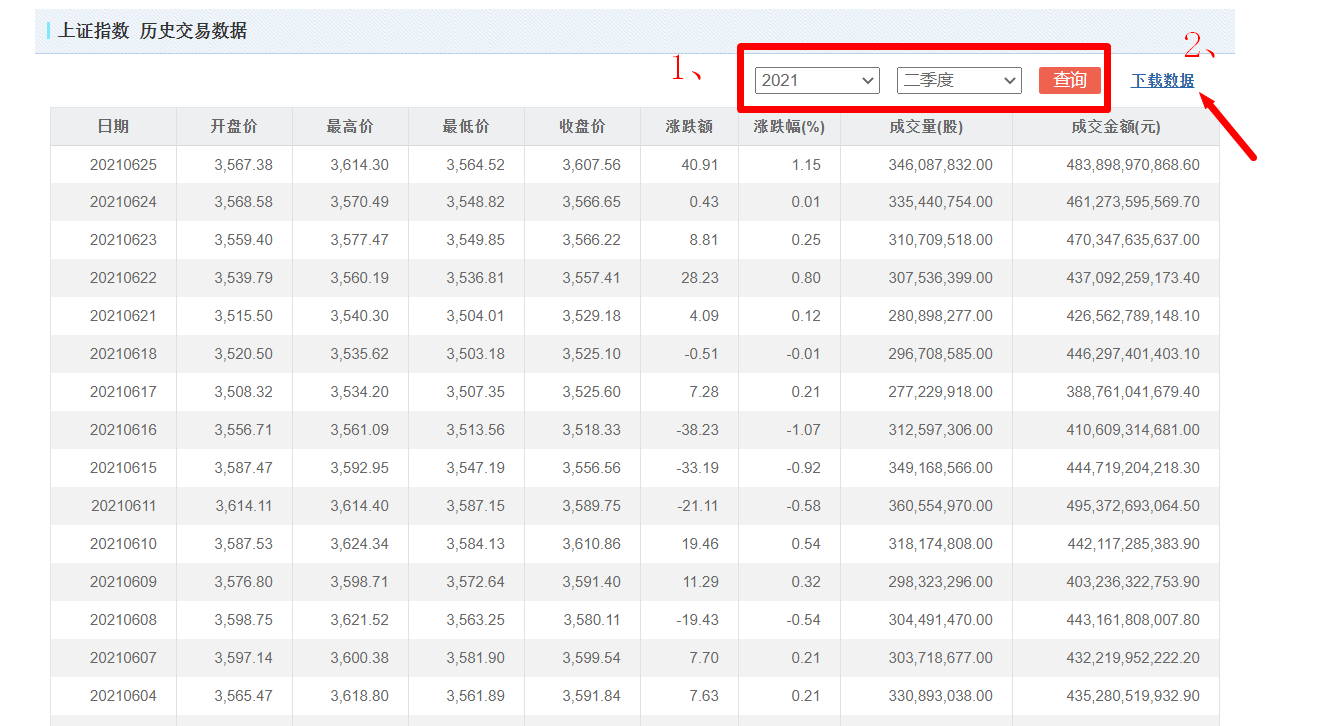Viewport: 1335px width, 726px height.
Task: Click the 涨跌幅(%) column header
Action: (789, 127)
